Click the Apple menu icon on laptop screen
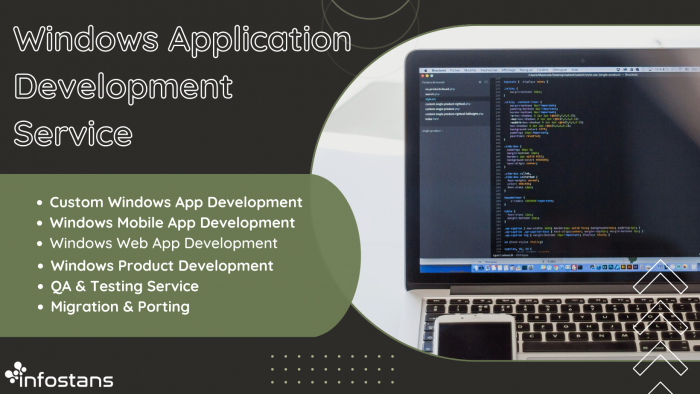Image resolution: width=700 pixels, height=394 pixels. [x=425, y=70]
